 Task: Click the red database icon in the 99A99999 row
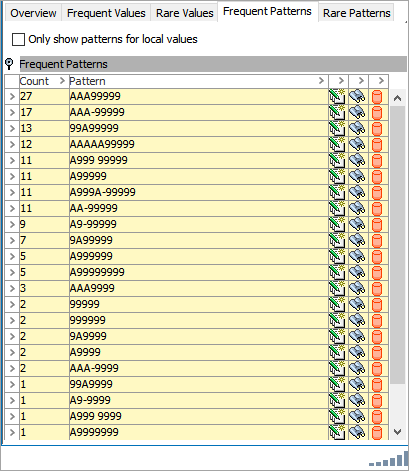pyautogui.click(x=377, y=129)
